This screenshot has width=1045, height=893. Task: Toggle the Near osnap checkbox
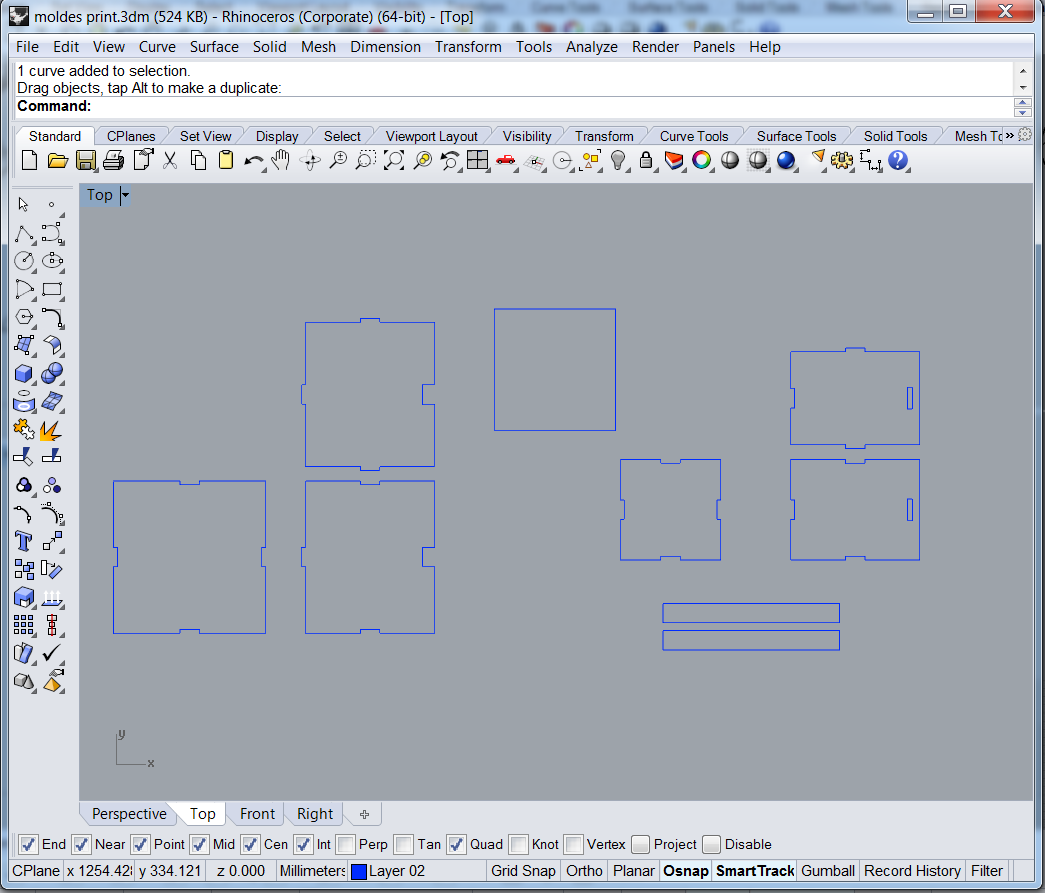(81, 844)
